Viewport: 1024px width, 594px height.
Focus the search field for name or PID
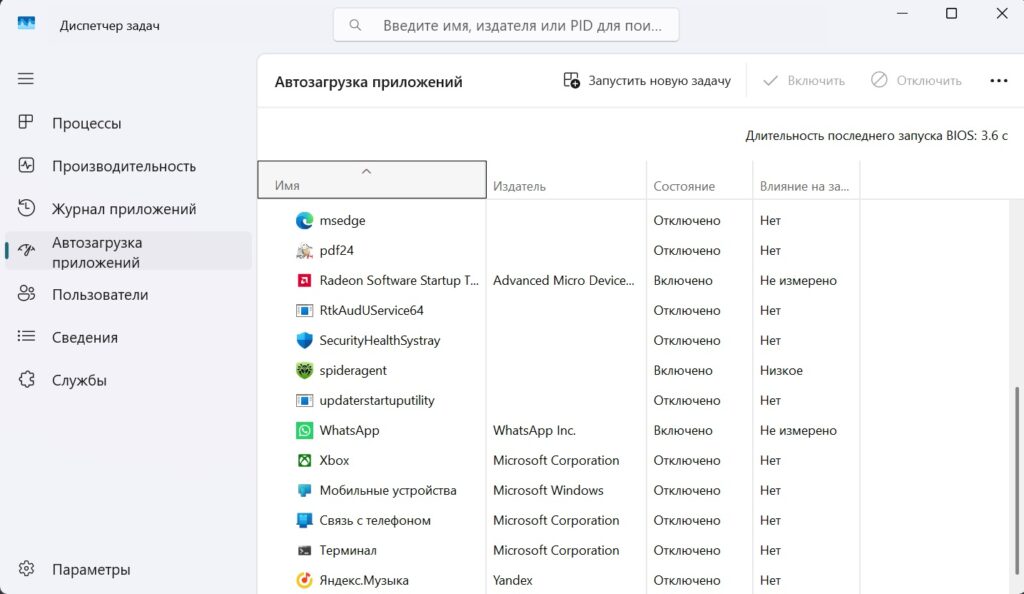pos(505,25)
